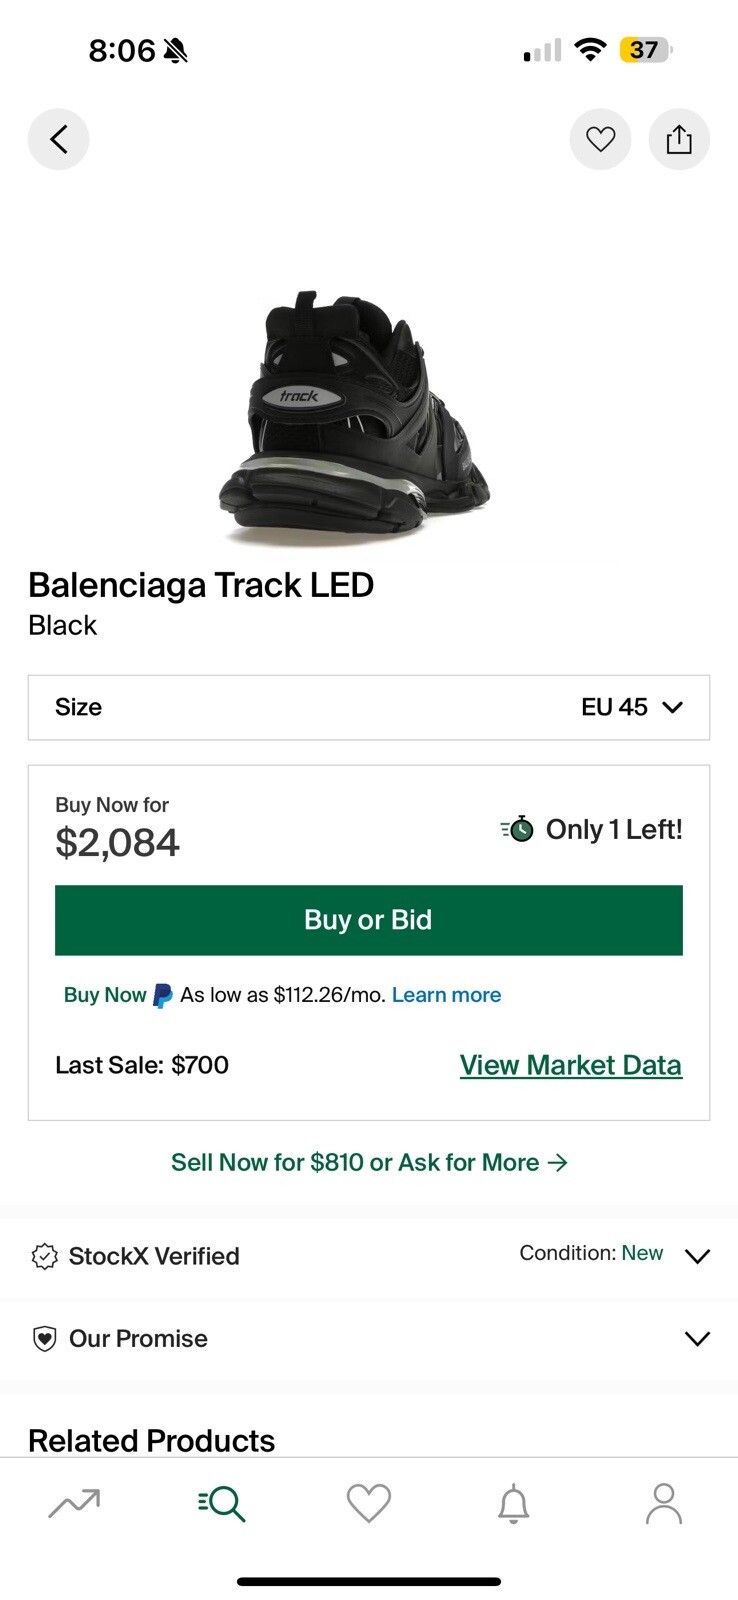Tap the StockX Verified badge icon
The height and width of the screenshot is (1600, 738).
coord(44,1256)
